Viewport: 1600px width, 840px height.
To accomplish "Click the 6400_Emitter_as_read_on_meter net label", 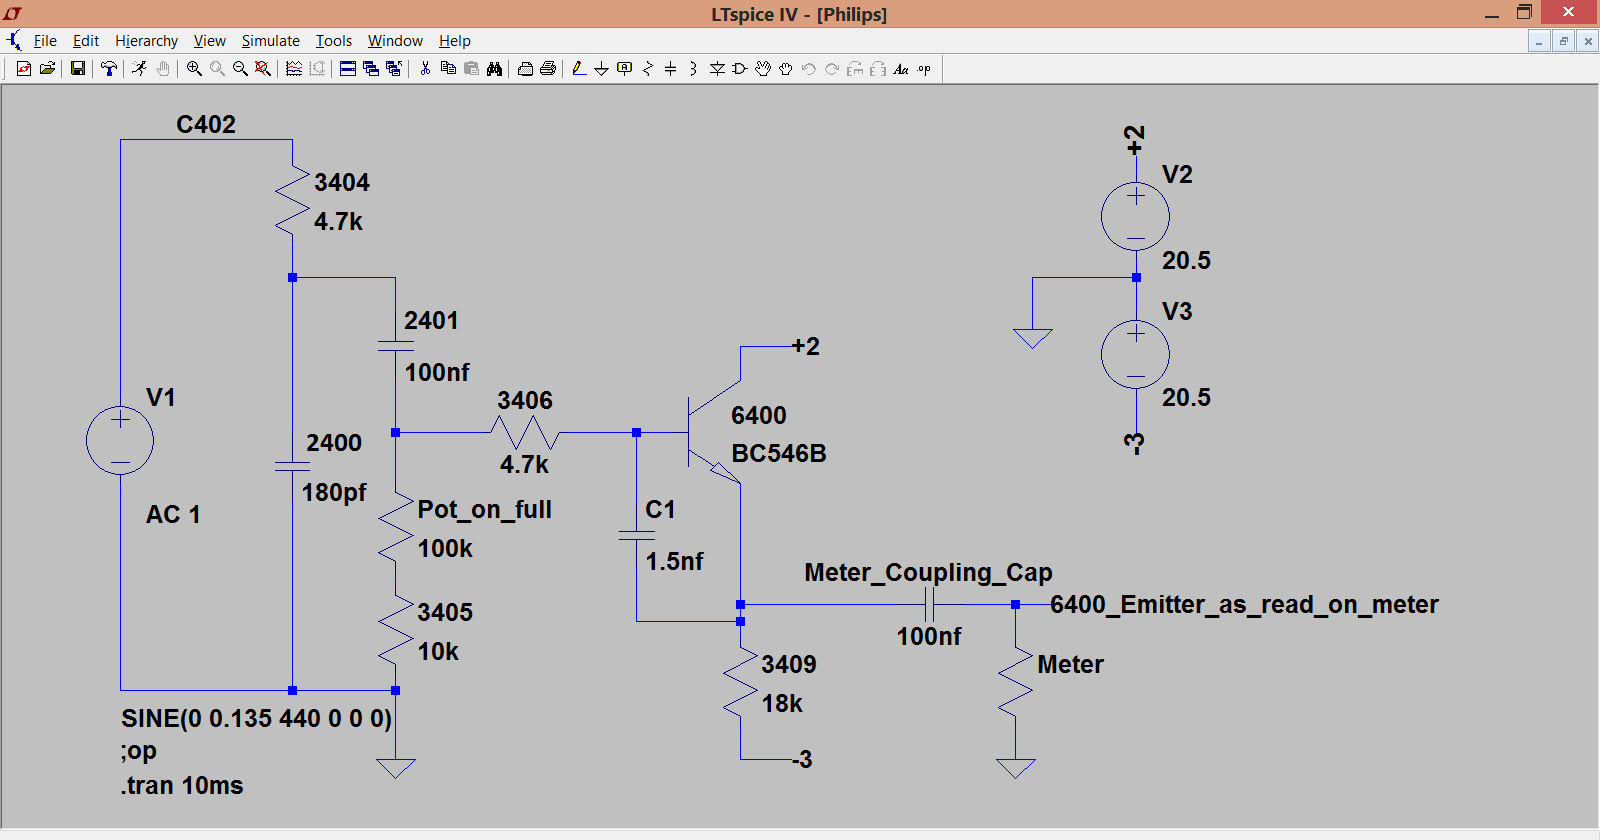I will [1244, 604].
